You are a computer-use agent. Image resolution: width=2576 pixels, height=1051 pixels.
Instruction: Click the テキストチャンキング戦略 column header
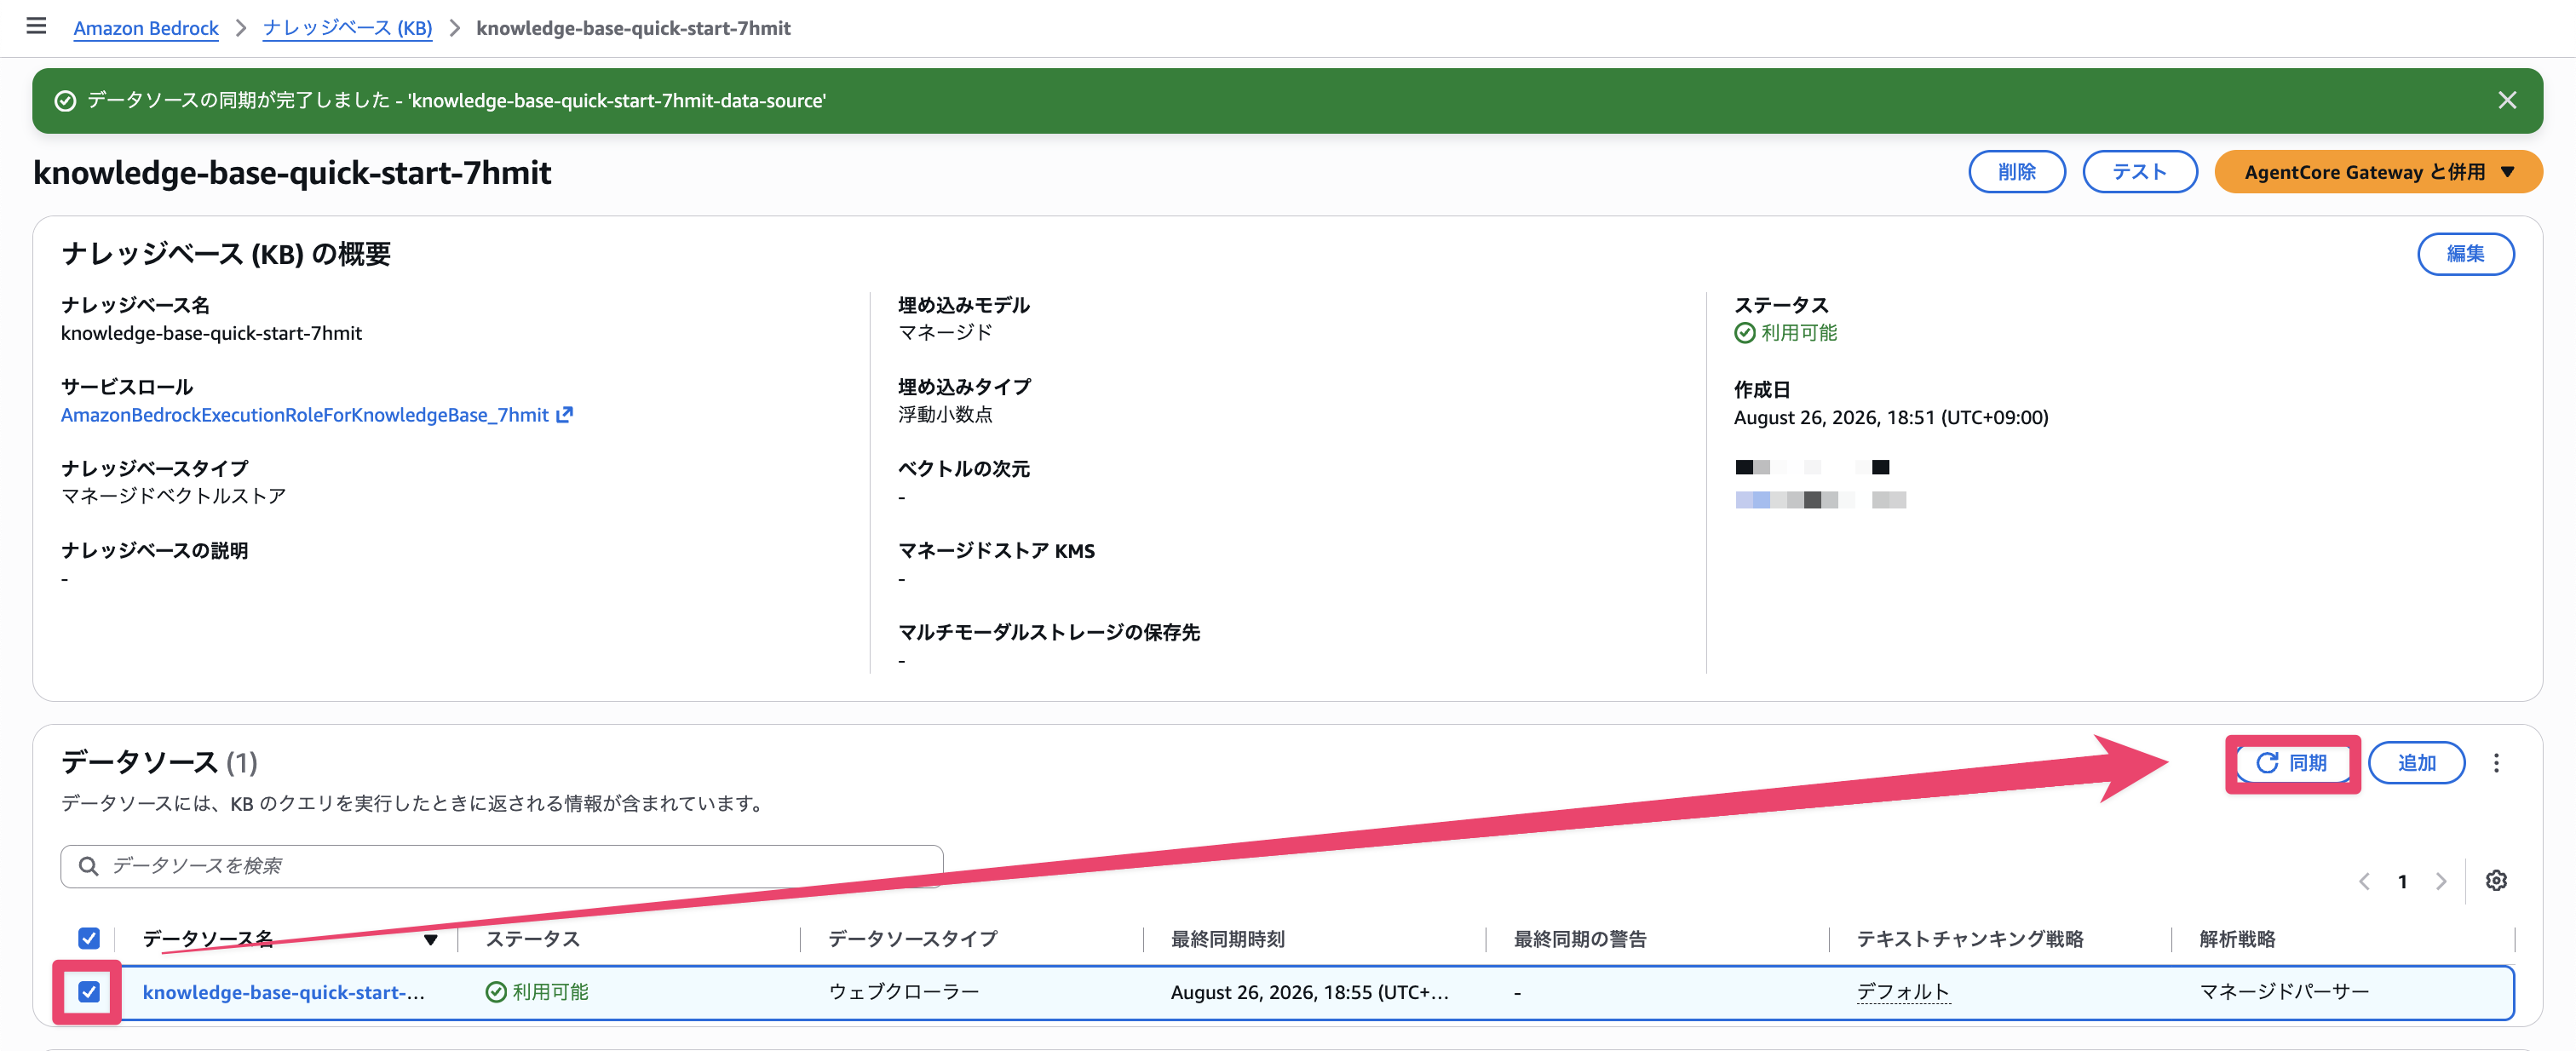[1970, 939]
